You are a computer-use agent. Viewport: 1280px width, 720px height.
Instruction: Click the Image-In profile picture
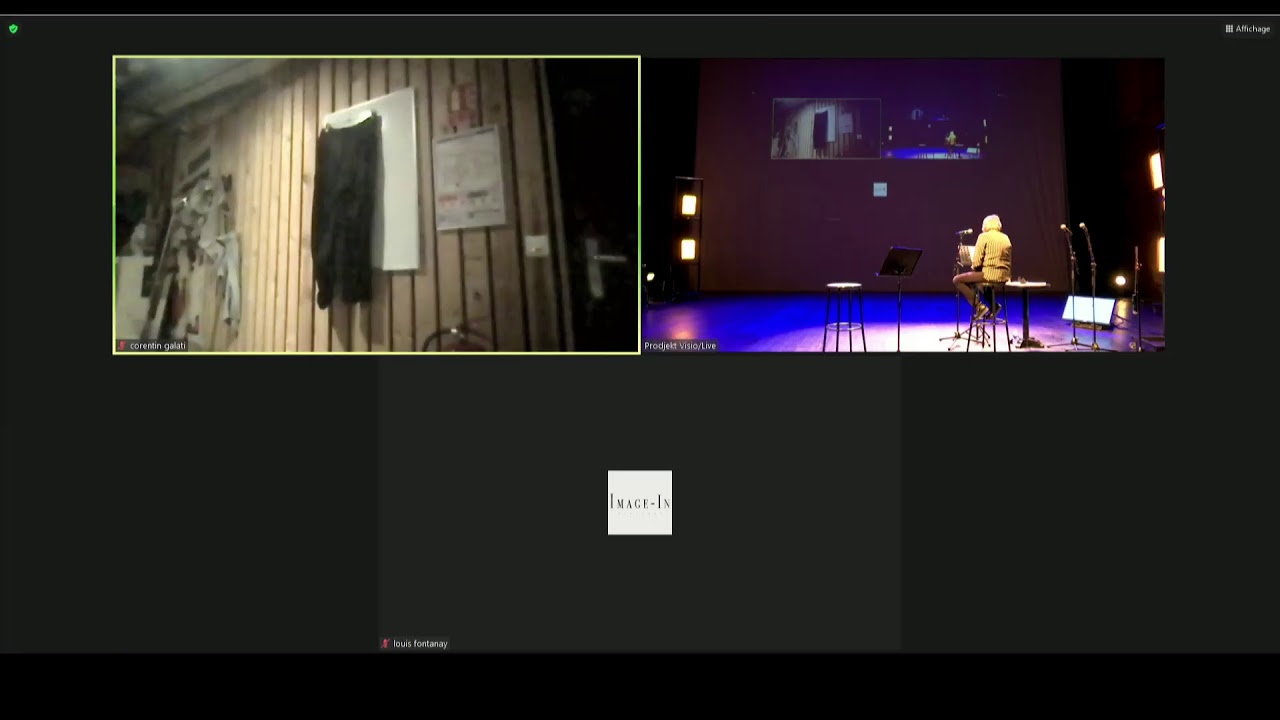point(640,502)
